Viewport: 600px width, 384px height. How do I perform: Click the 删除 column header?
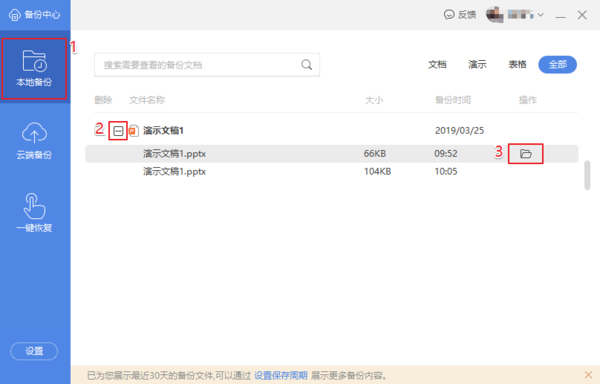point(103,100)
